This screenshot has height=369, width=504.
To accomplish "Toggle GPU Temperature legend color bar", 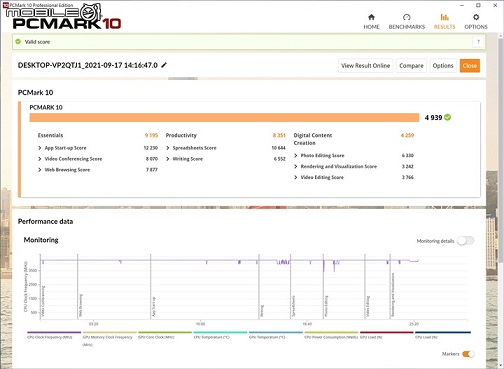I will (x=276, y=332).
